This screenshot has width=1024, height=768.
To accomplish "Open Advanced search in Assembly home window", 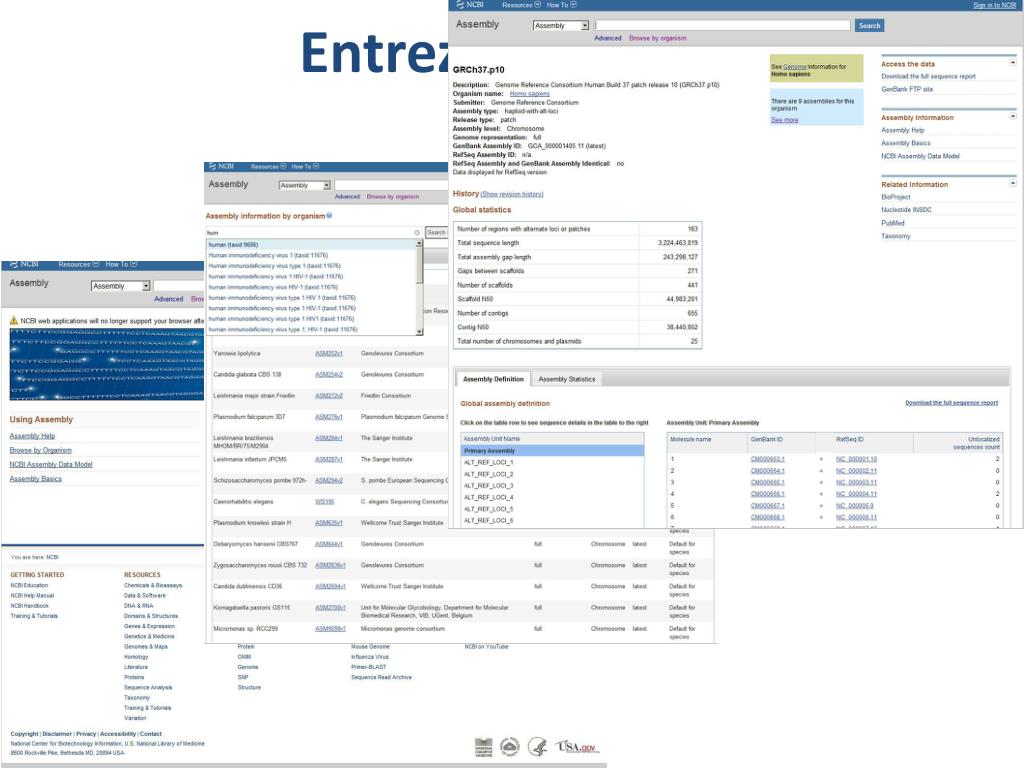I will tap(168, 299).
